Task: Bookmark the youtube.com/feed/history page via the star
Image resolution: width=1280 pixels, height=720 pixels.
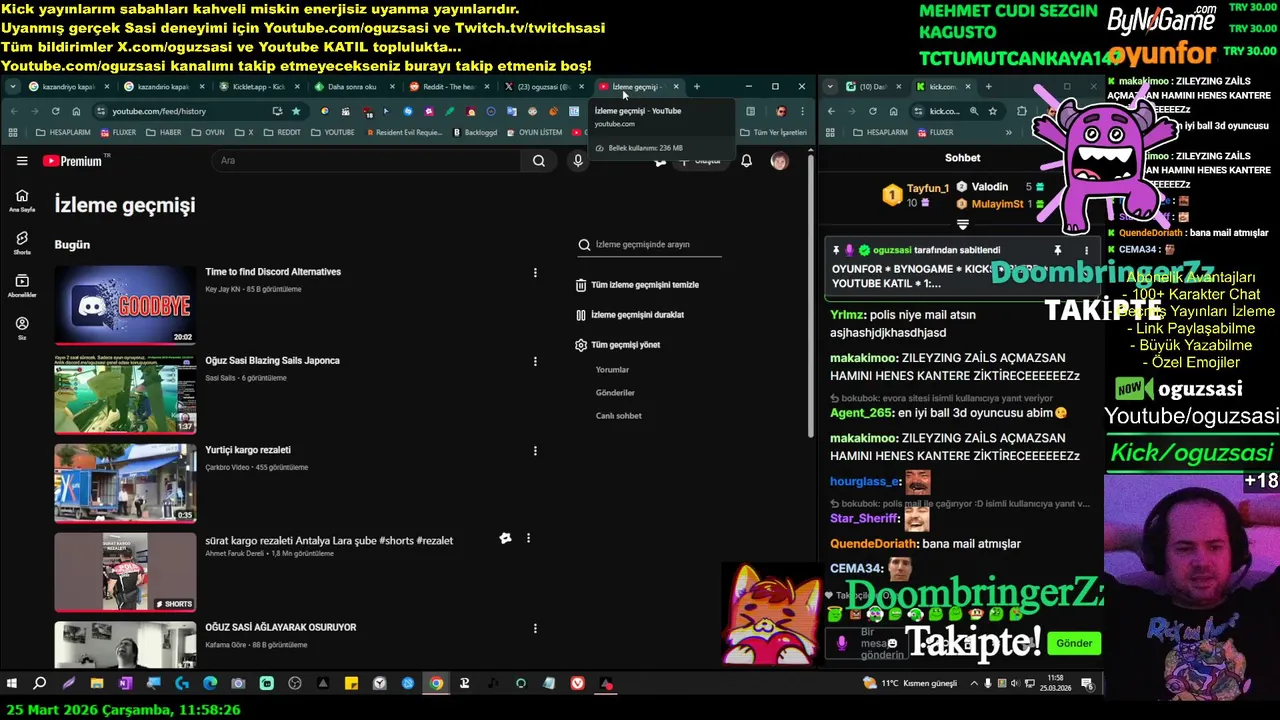Action: [x=296, y=111]
